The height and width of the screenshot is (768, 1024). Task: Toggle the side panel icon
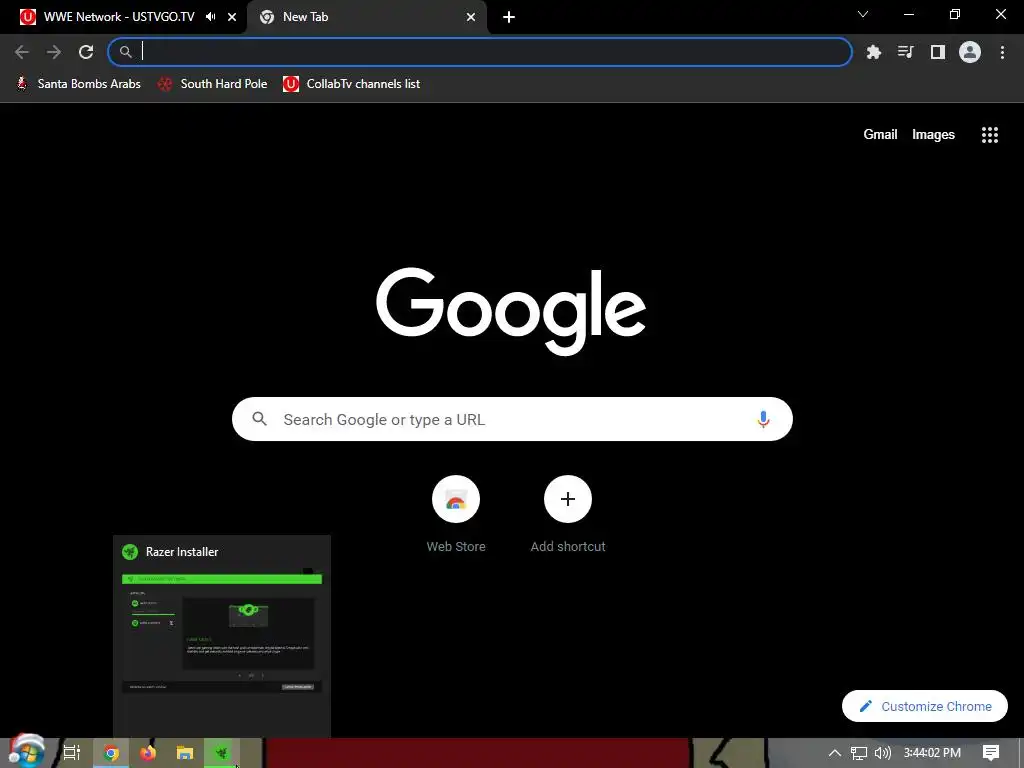pos(938,52)
